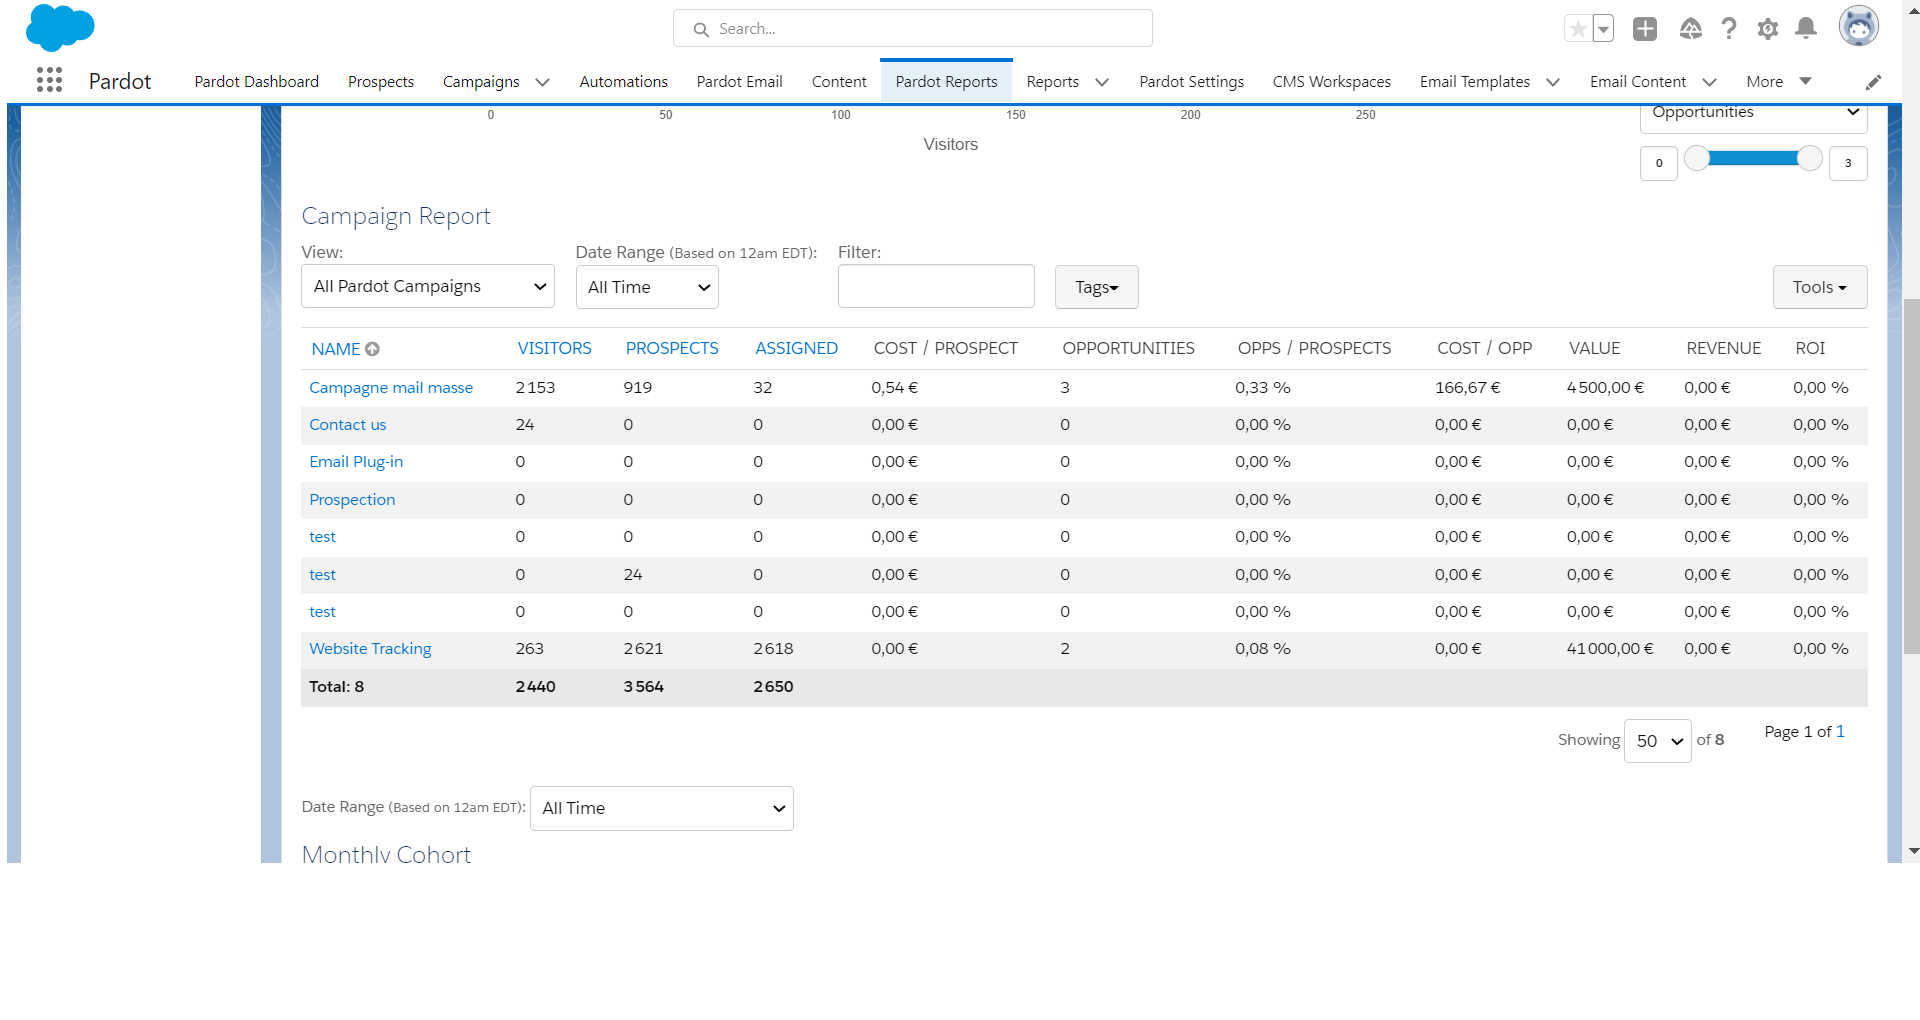Open the Campaign Report date range dropdown
1920x1020 pixels.
pyautogui.click(x=647, y=288)
